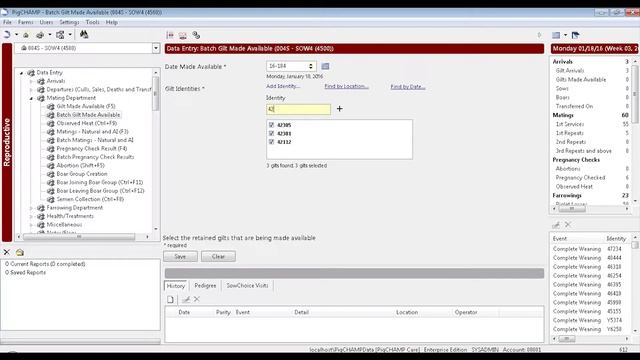Click the Reproductive sidebar tab
Screen dimensions: 640x360
pyautogui.click(x=7, y=142)
